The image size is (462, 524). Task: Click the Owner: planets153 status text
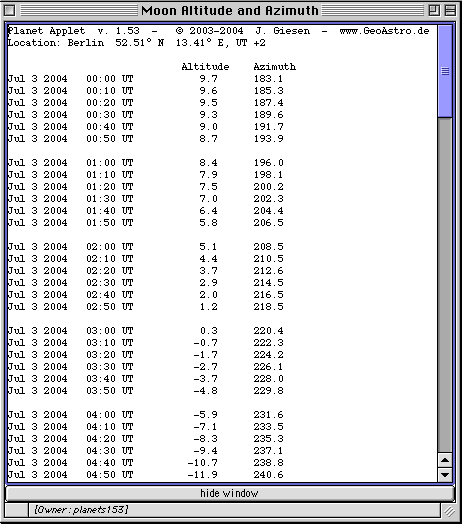click(81, 510)
